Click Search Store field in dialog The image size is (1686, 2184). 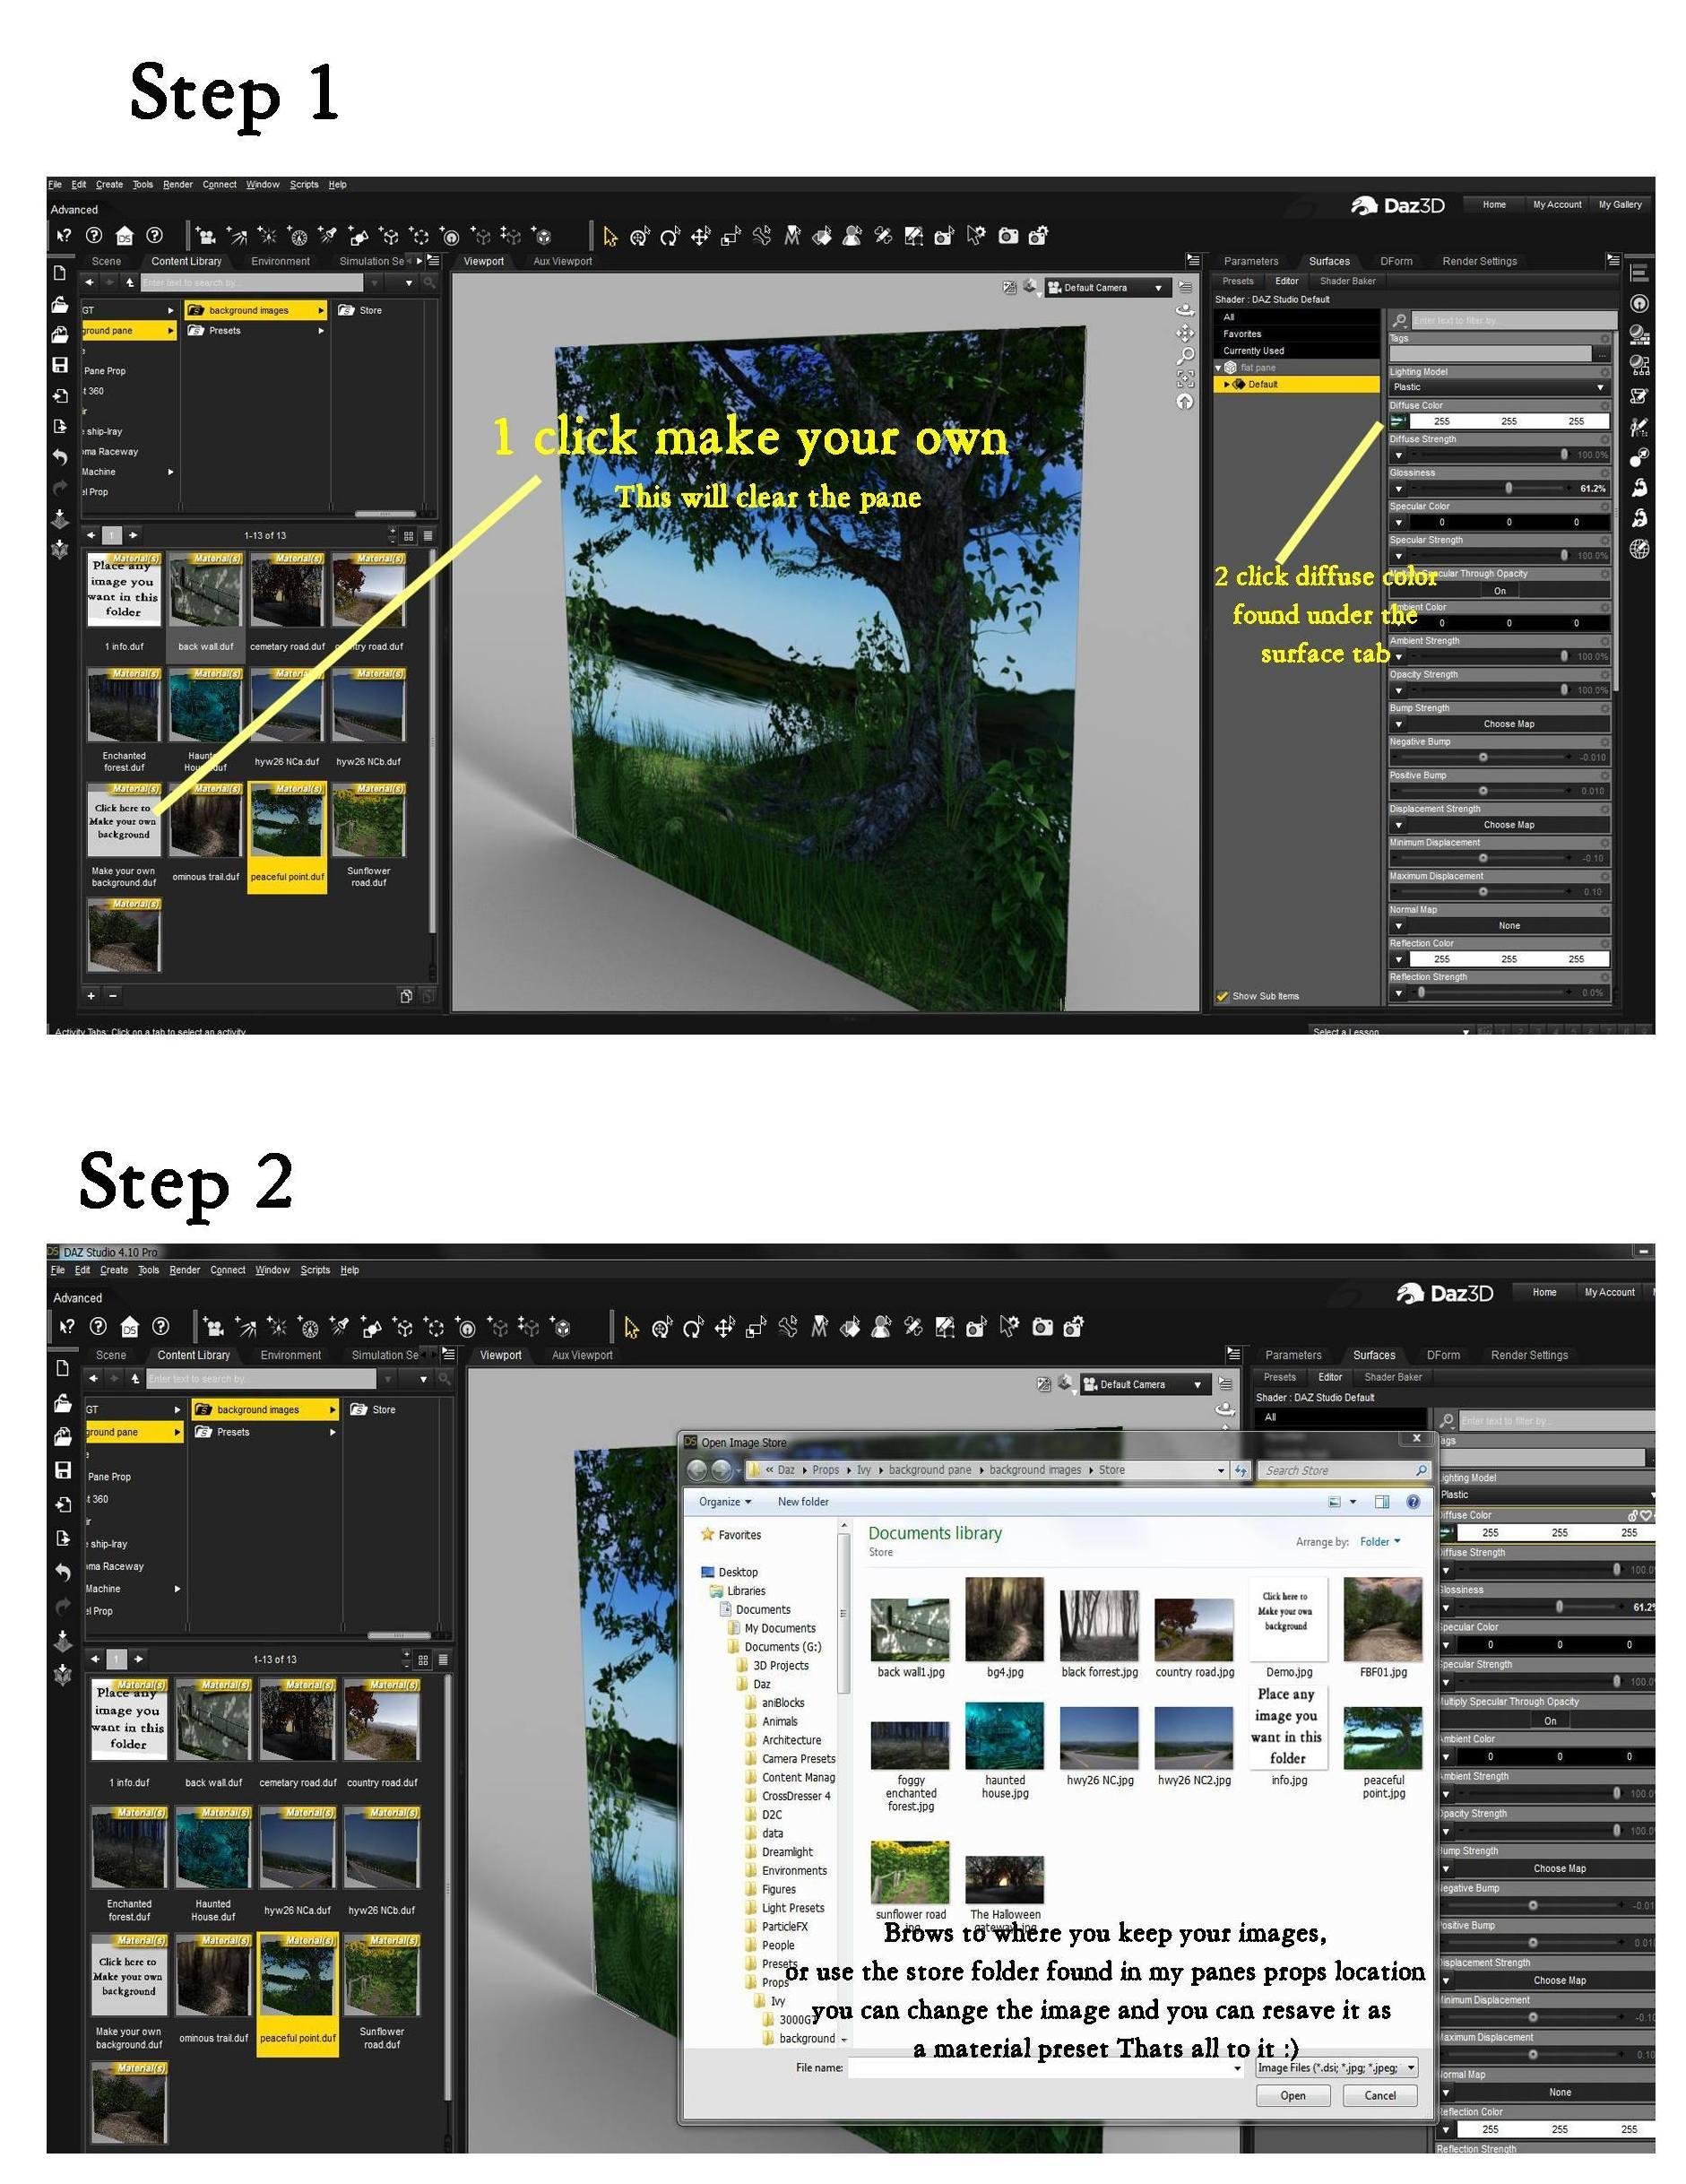1345,1470
